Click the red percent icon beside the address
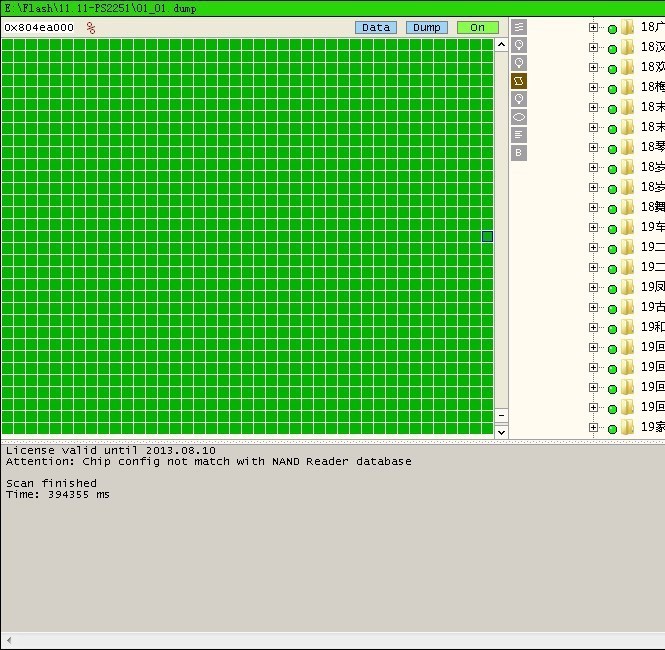This screenshot has width=665, height=650. (91, 28)
